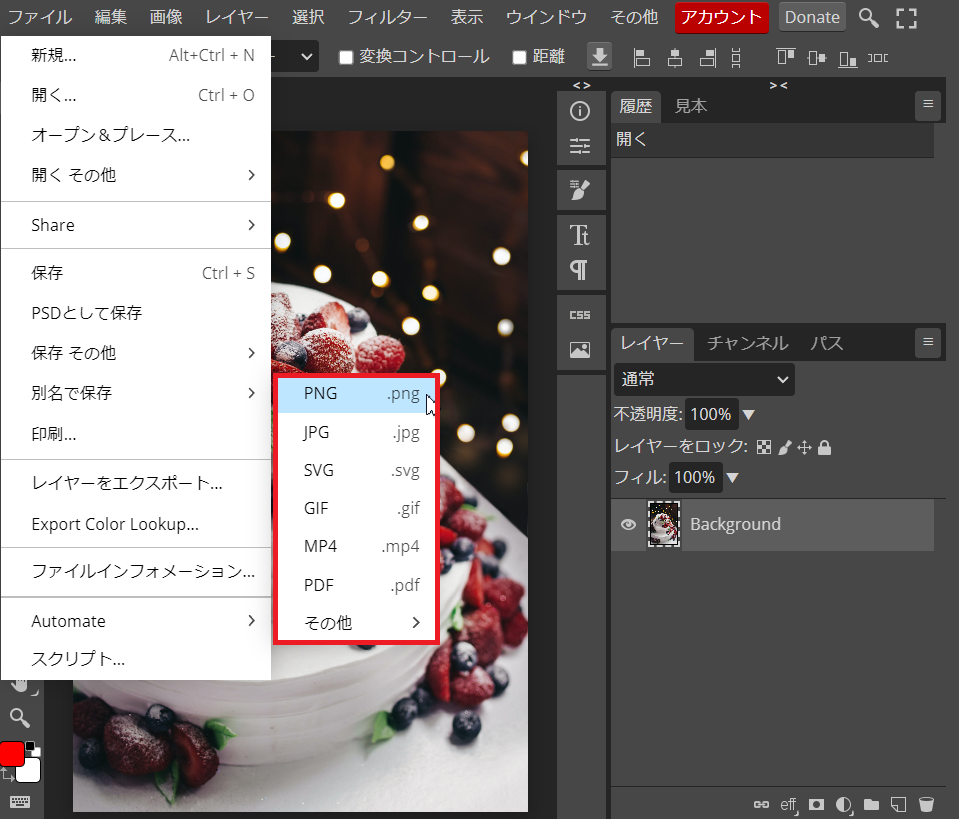Hide the Background layer with the eye icon
959x819 pixels.
click(628, 524)
